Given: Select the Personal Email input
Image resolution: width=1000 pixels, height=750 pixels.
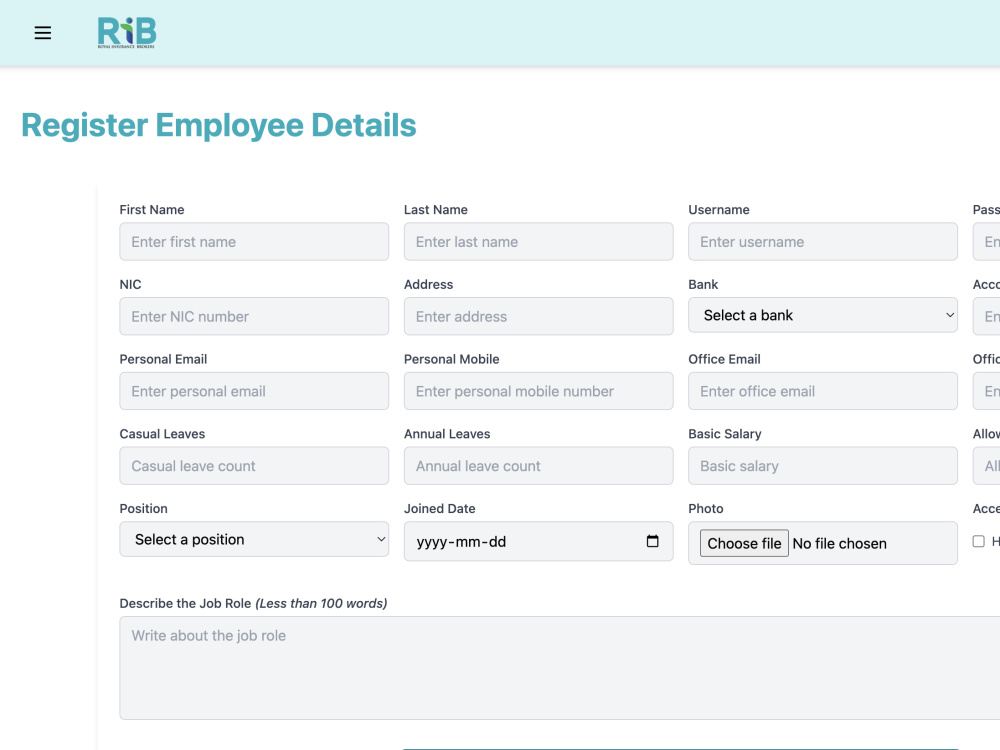Looking at the screenshot, I should [254, 391].
